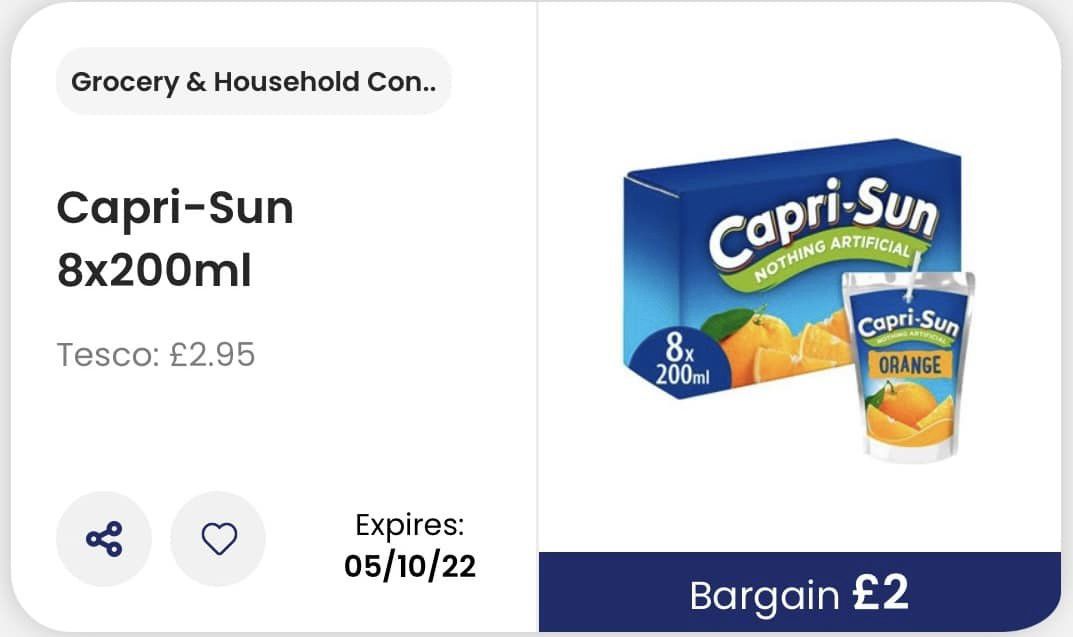Click the ORANGE label on the pouch
The width and height of the screenshot is (1073, 637).
(x=909, y=364)
